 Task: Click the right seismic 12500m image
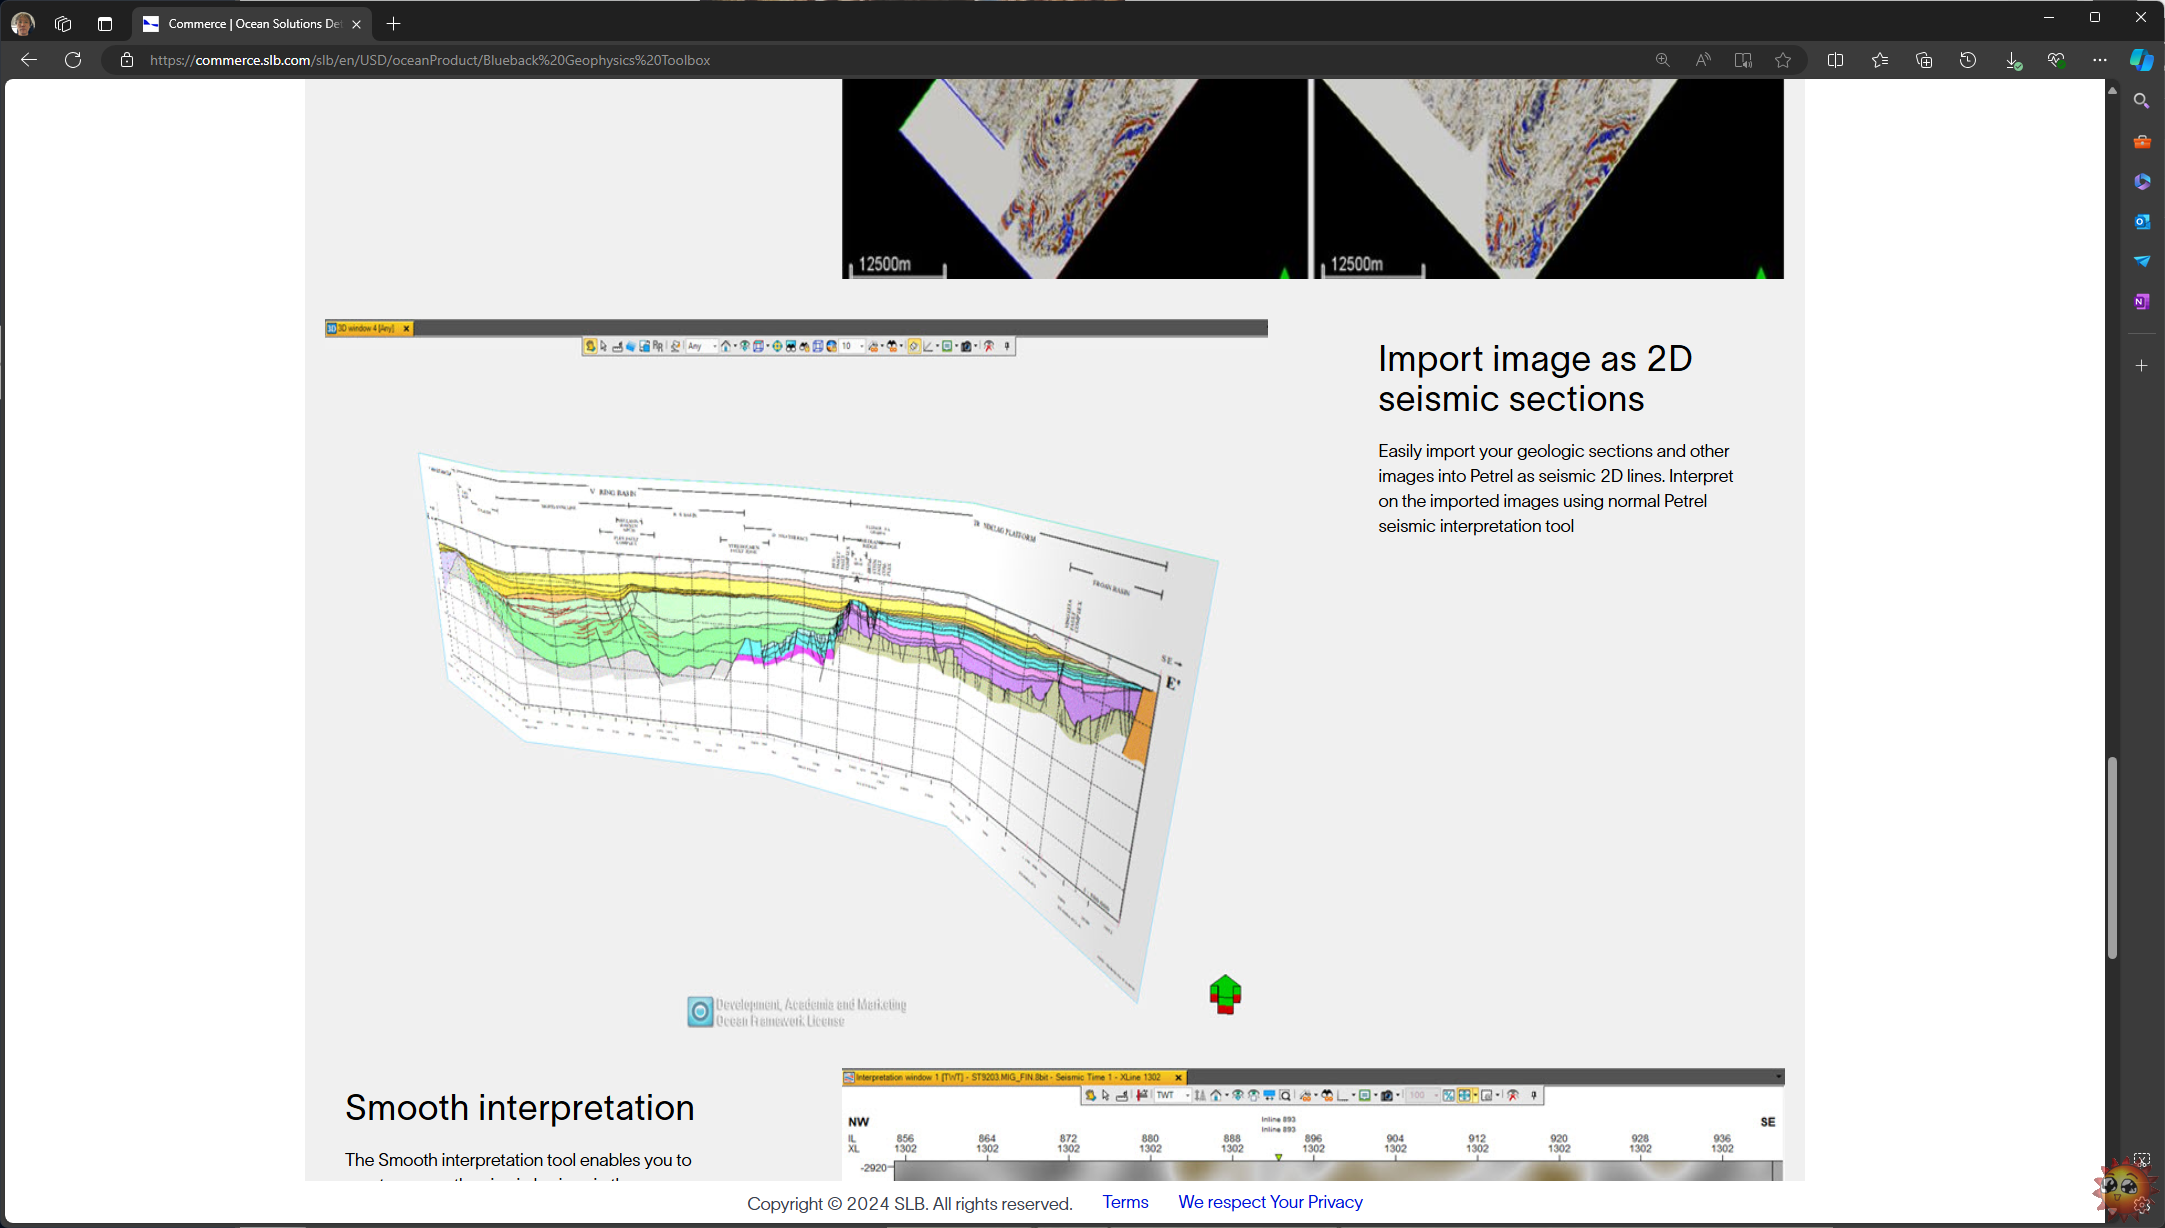[1549, 179]
